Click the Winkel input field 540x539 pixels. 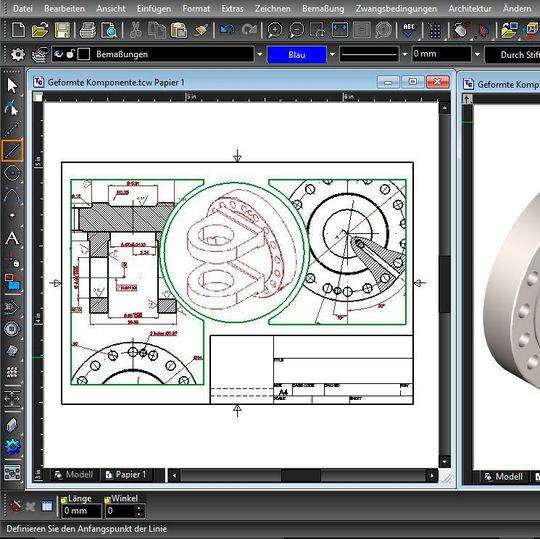click(x=121, y=510)
